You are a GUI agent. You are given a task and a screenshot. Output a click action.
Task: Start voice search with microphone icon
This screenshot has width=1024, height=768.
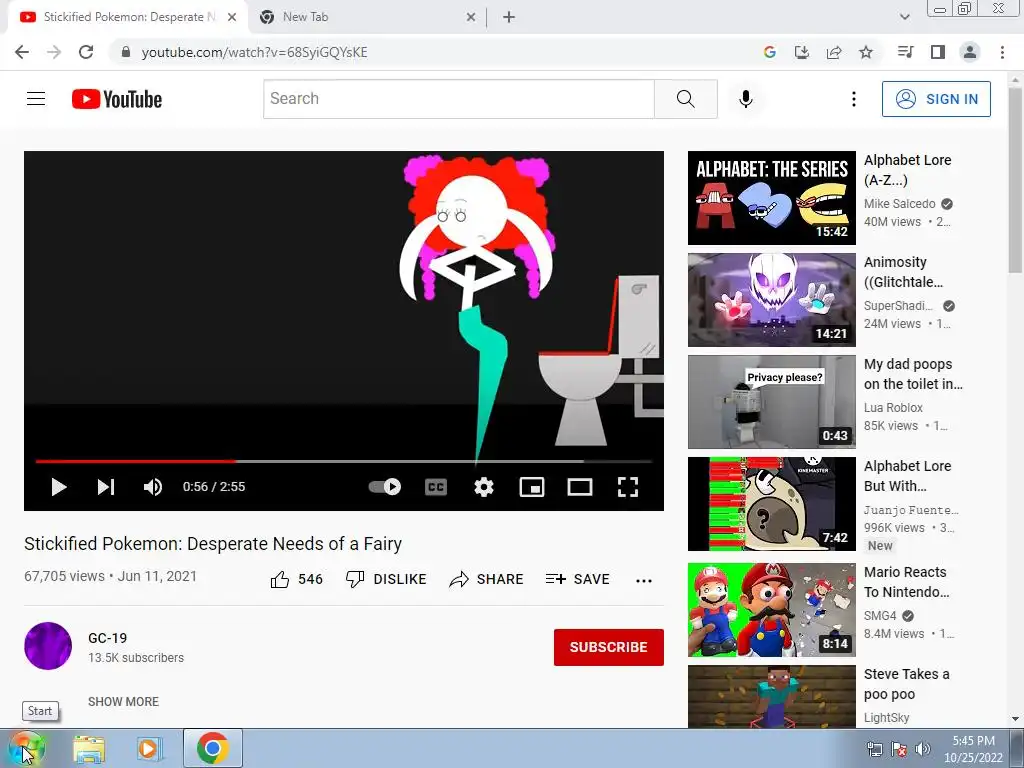(746, 99)
